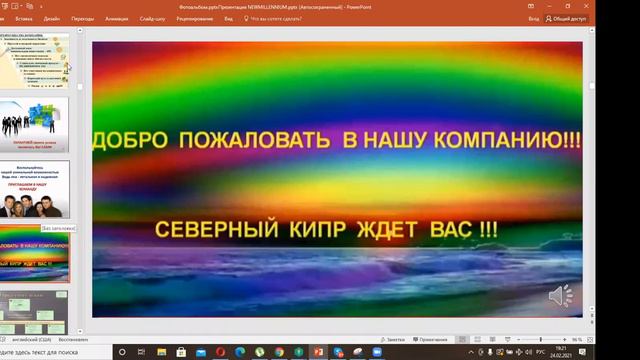Click the 'ДОБРО ПОЖАЛОВАТЬ В НАШУ КОМПАНИЮ!!!' text
Screen dimensions: 640x360
[x=337, y=140]
